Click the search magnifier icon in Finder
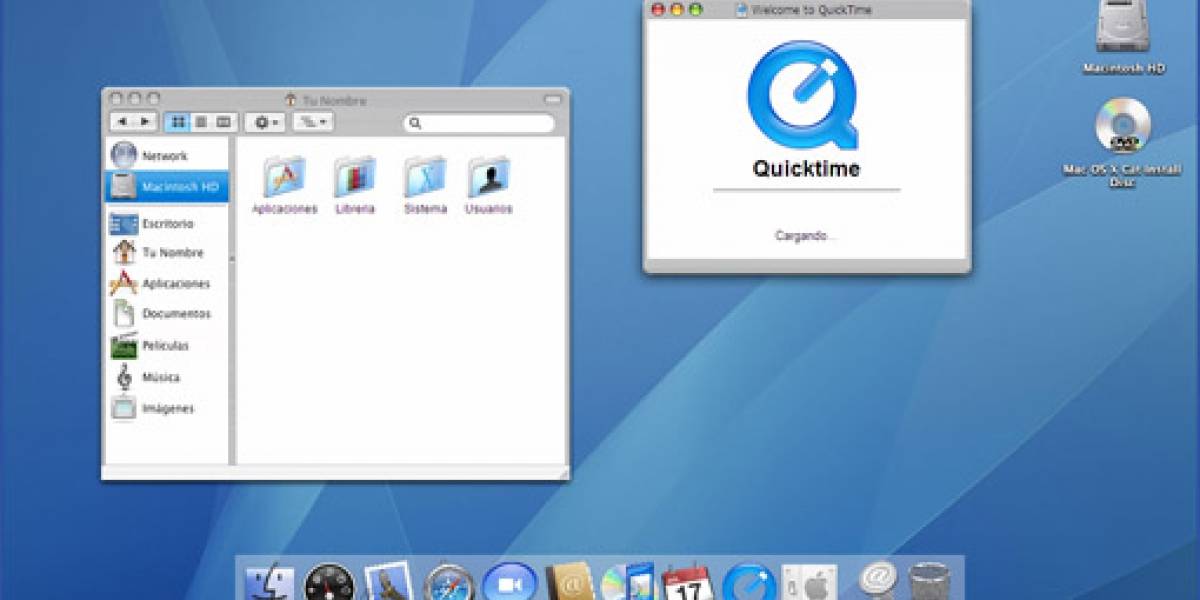 coord(416,123)
